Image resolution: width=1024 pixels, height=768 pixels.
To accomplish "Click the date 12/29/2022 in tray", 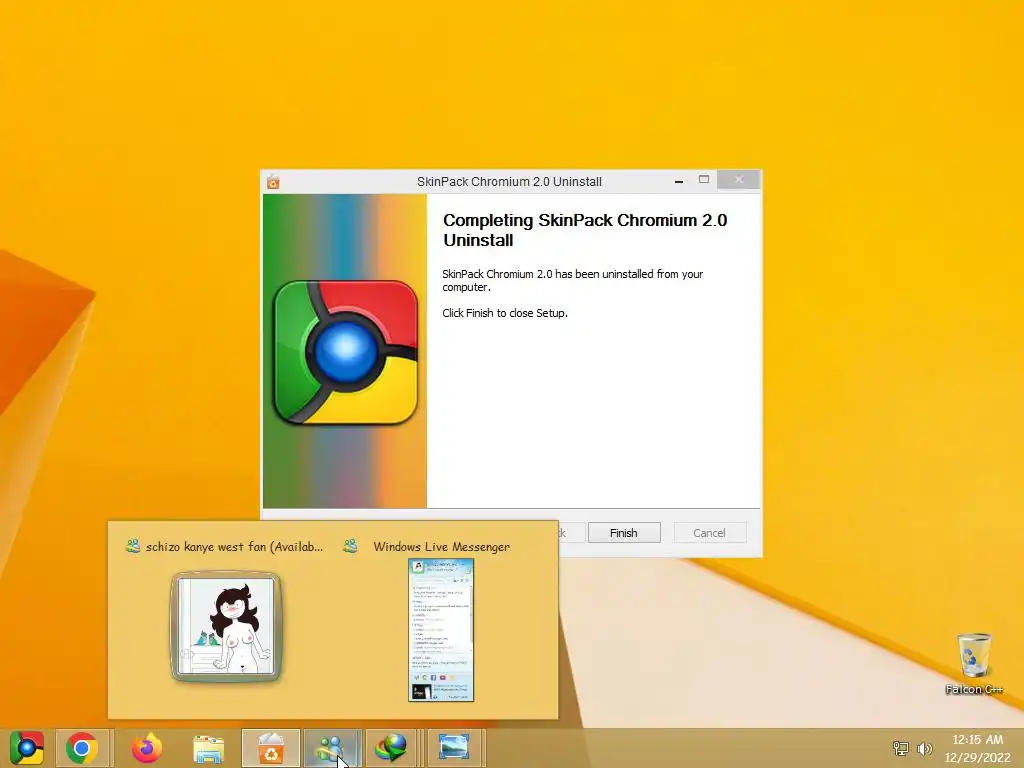I will click(x=978, y=758).
